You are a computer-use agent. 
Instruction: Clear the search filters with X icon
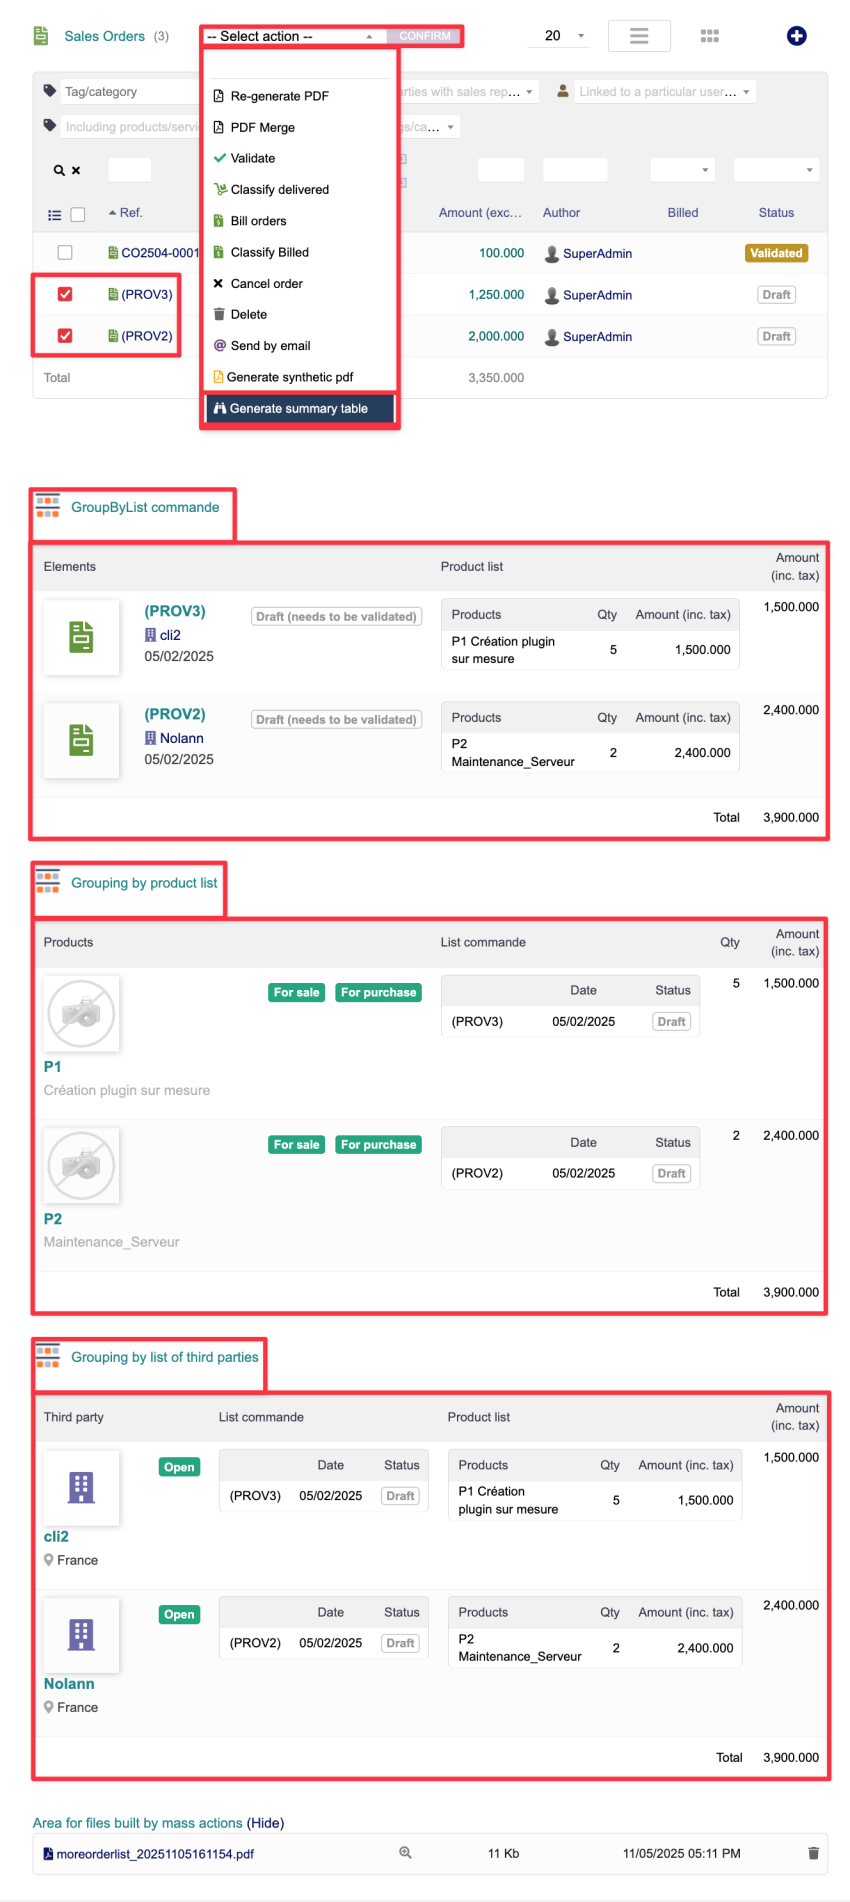pyautogui.click(x=76, y=171)
